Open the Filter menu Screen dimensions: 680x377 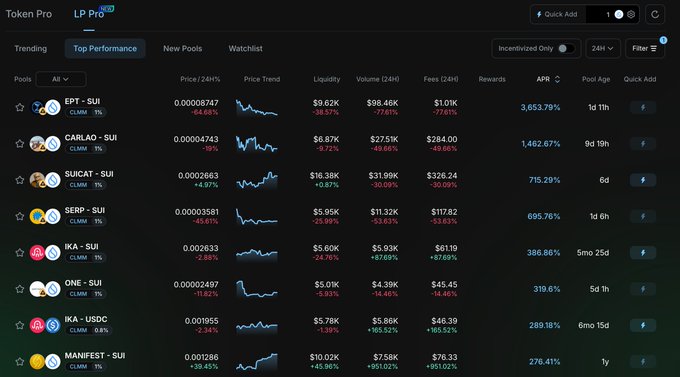click(x=644, y=49)
